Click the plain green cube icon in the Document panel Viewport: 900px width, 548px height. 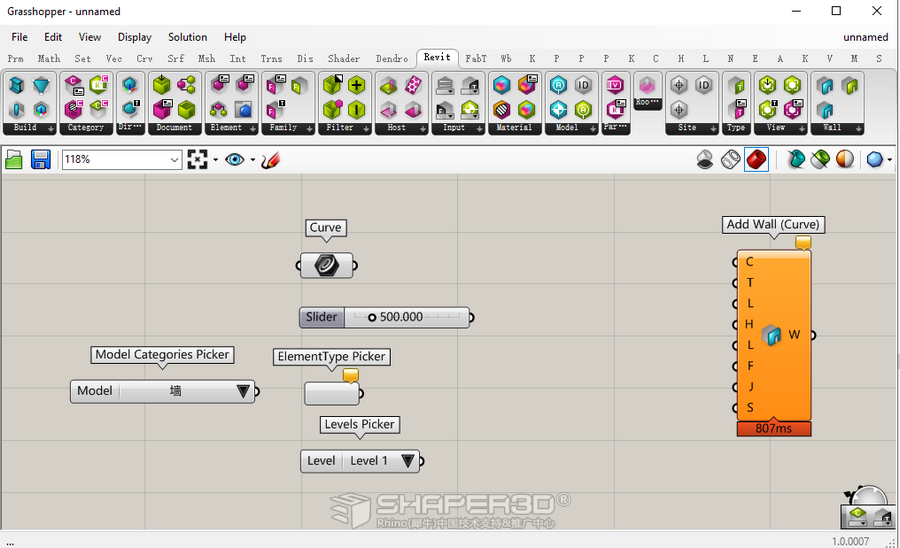coord(186,109)
